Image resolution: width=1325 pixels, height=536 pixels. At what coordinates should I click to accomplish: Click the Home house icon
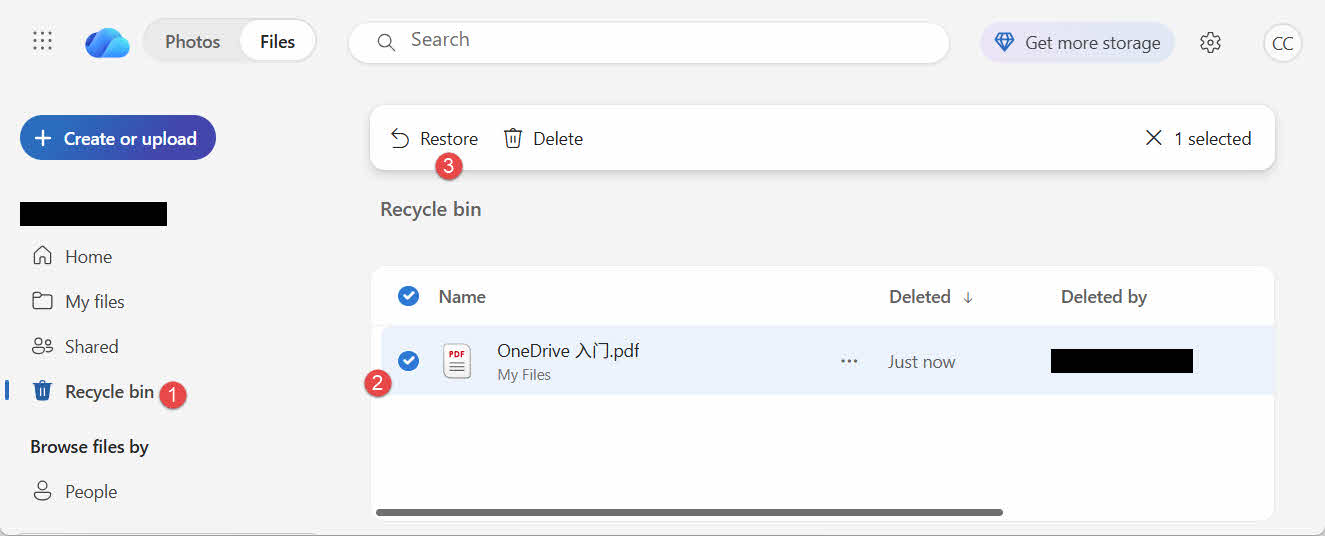pyautogui.click(x=42, y=256)
